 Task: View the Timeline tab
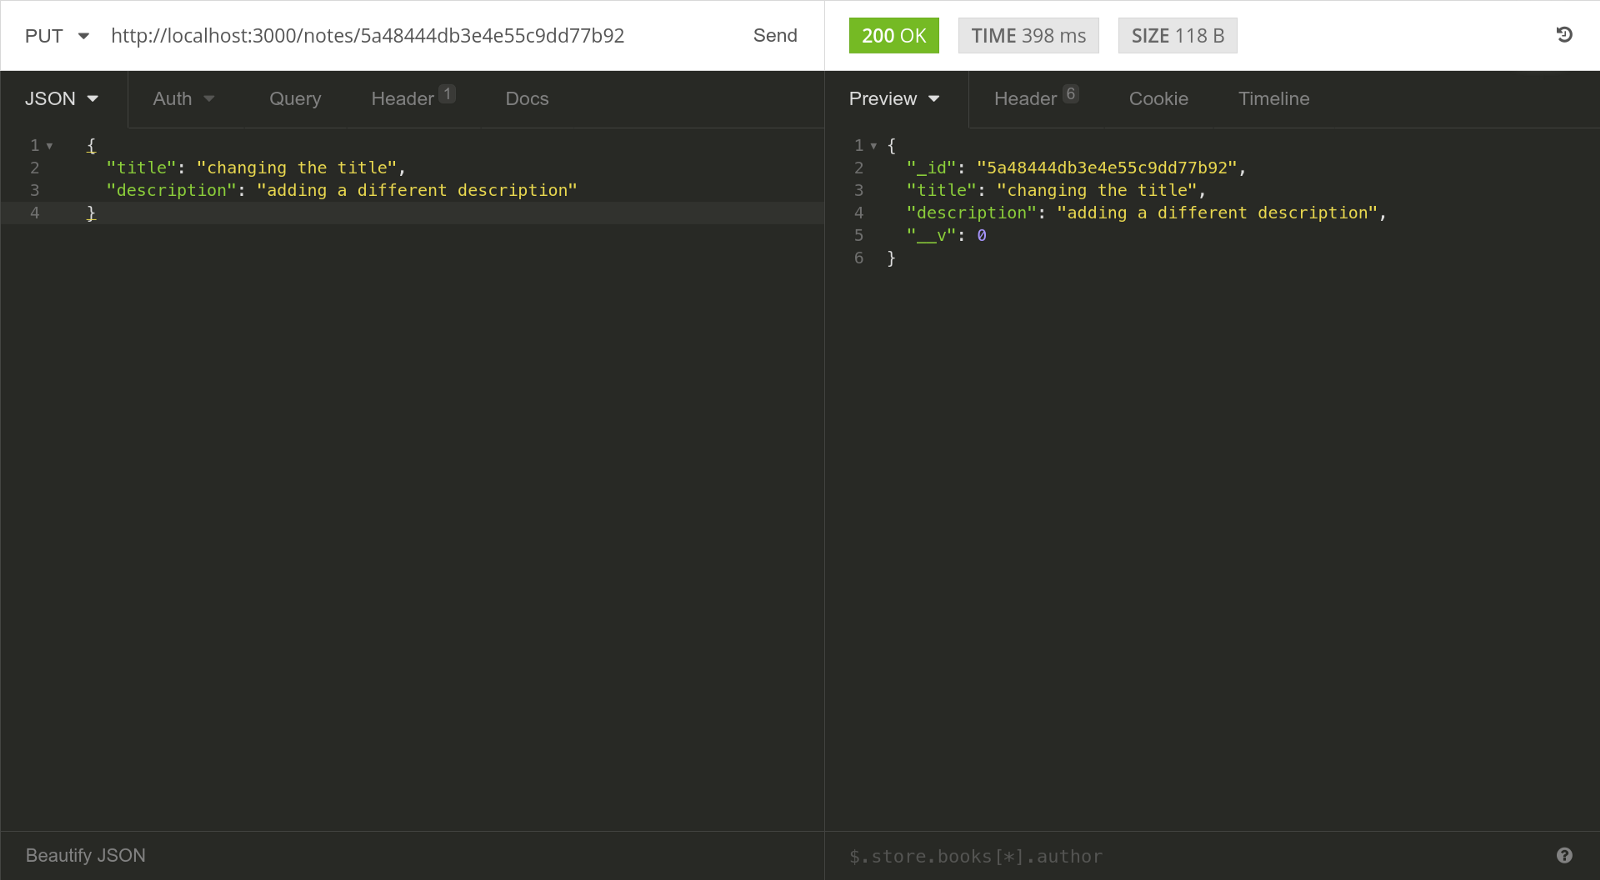1273,99
